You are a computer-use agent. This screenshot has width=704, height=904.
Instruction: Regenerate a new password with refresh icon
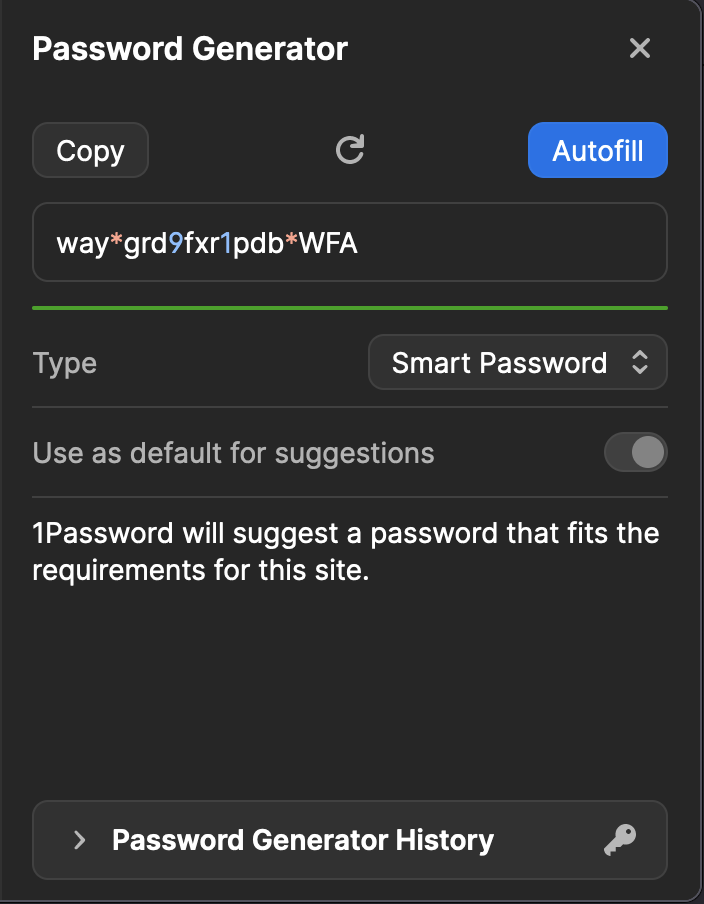pos(349,150)
